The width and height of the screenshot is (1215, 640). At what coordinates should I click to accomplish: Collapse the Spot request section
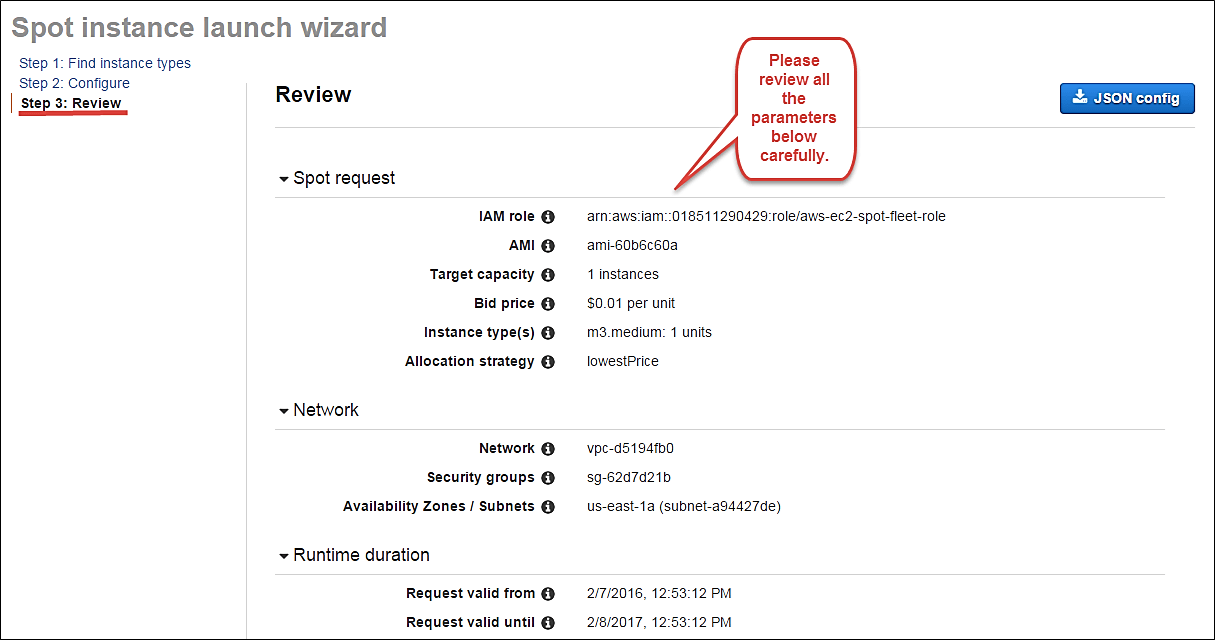pyautogui.click(x=284, y=179)
